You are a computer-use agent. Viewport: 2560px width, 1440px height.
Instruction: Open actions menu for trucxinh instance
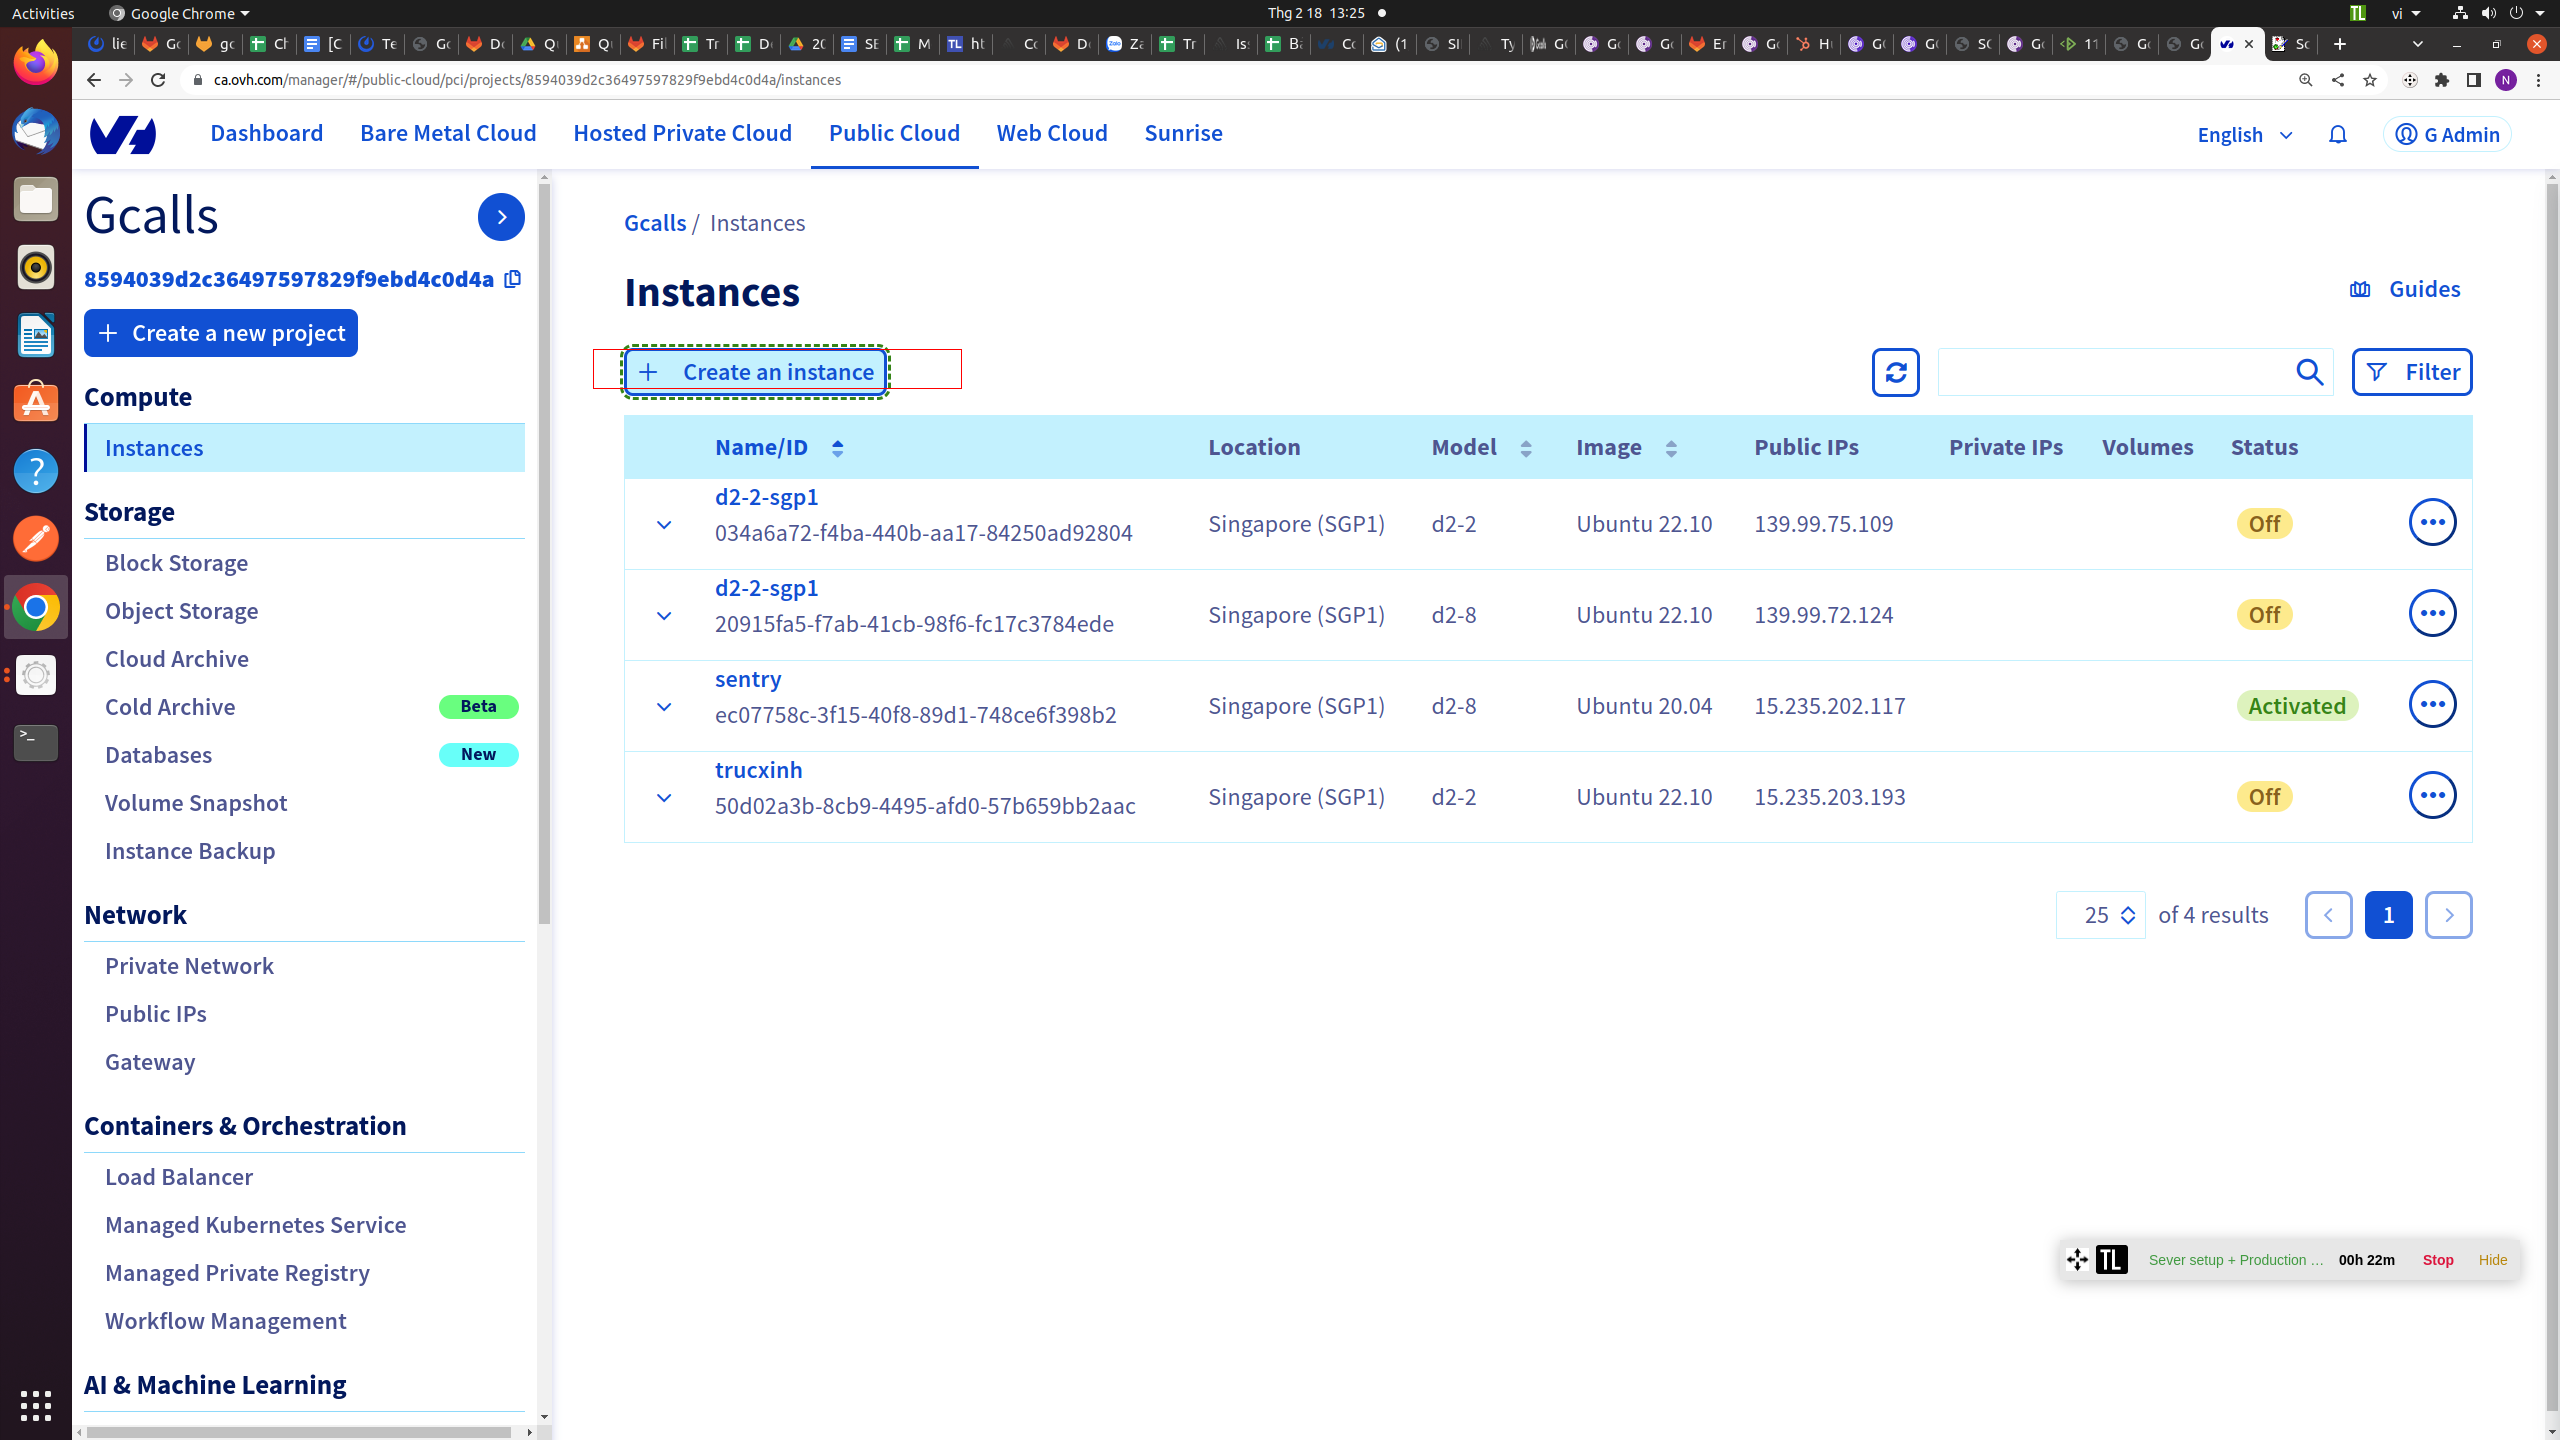[2432, 796]
